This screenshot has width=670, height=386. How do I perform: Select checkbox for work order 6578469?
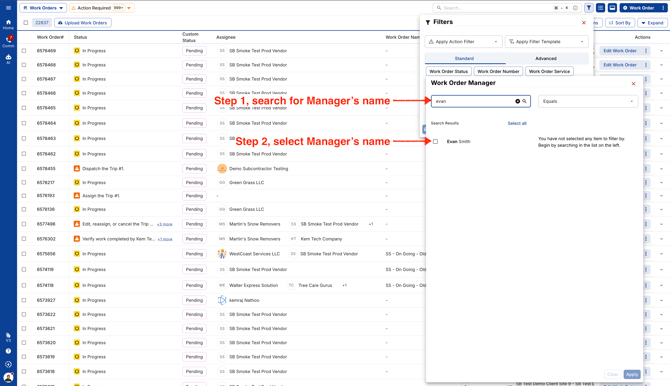24,50
